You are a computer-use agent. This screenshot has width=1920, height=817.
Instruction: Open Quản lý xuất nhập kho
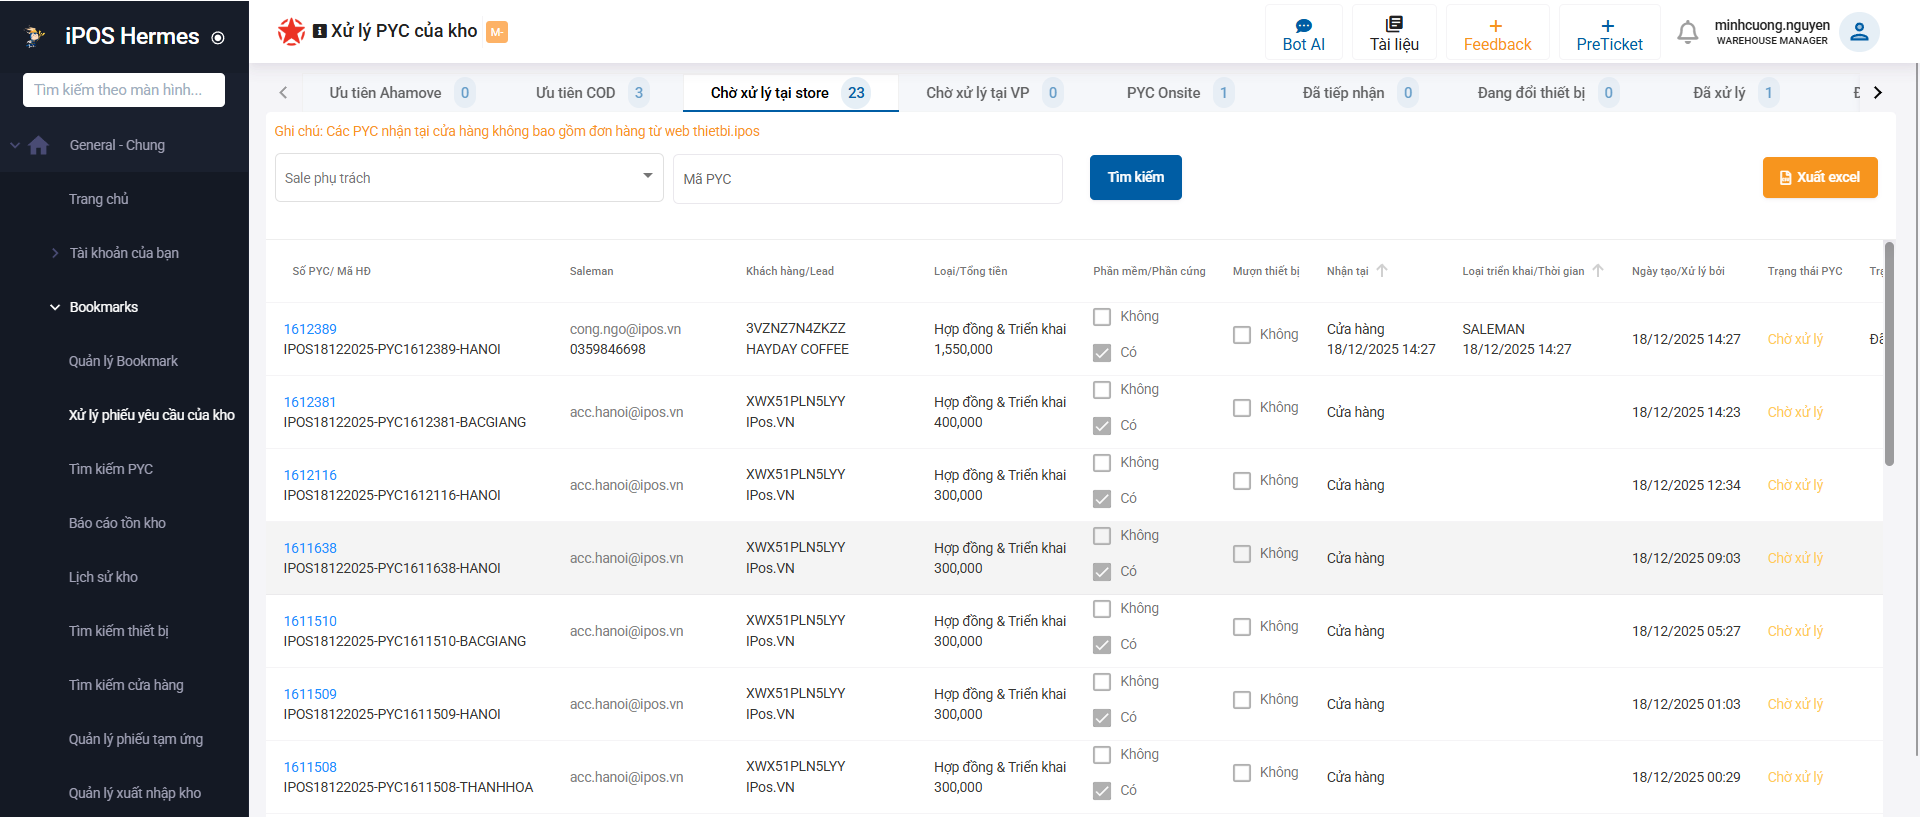pyautogui.click(x=135, y=793)
